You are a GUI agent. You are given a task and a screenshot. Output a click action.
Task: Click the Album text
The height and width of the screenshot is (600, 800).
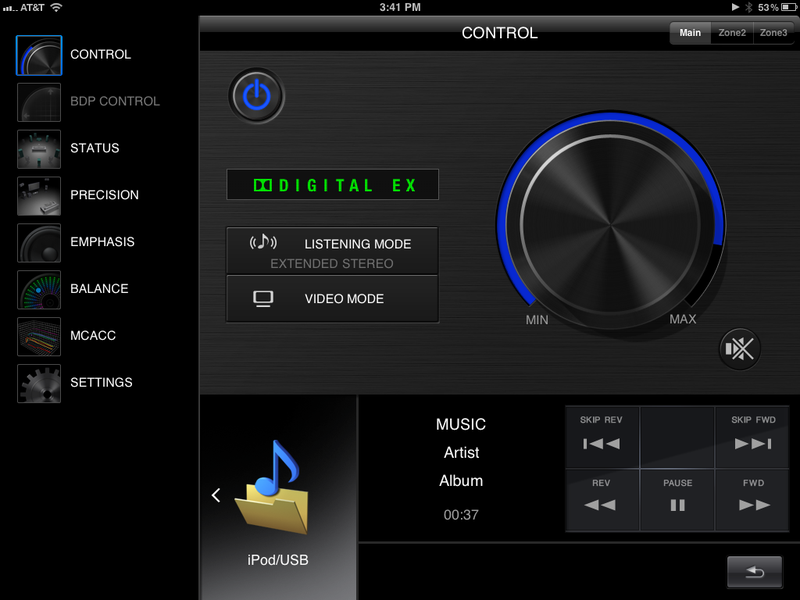pos(461,481)
